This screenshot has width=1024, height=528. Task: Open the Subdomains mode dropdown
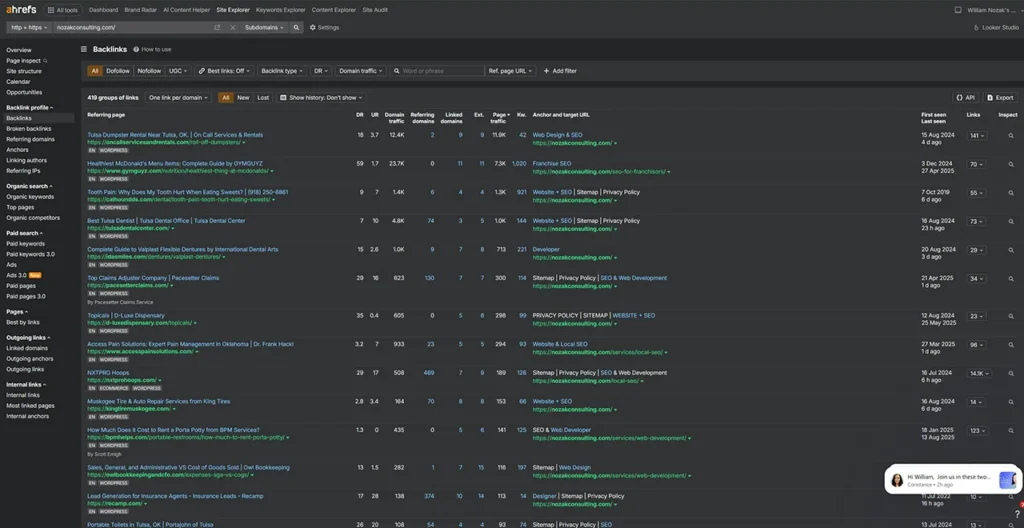tap(264, 27)
